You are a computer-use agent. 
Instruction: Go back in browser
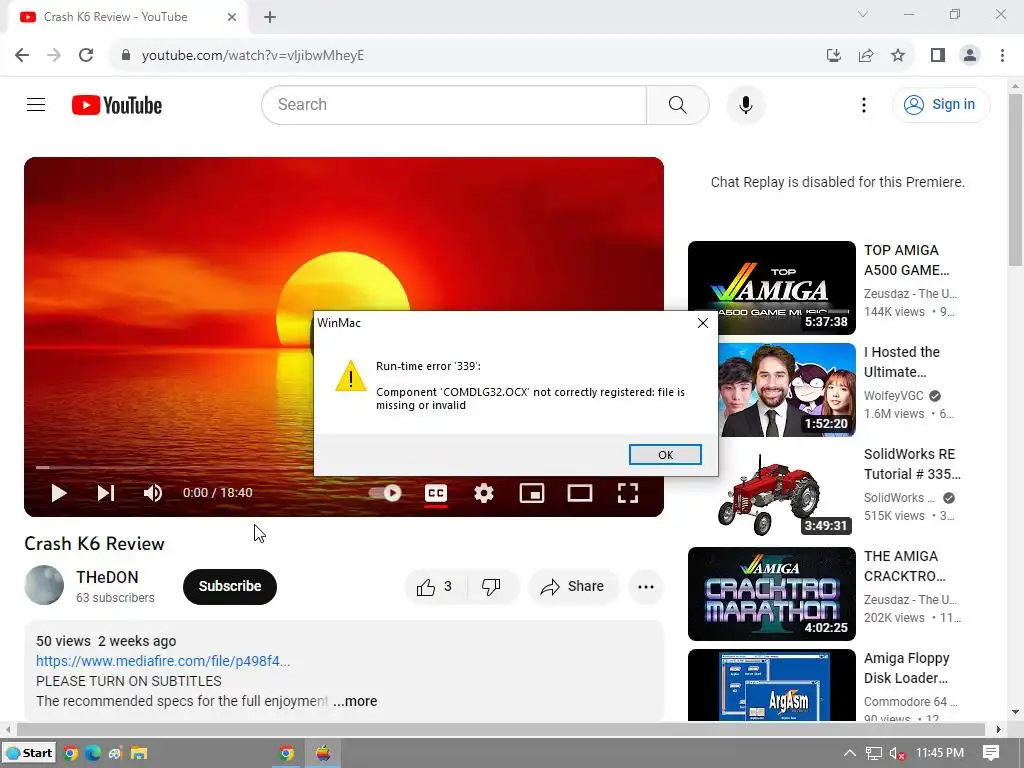[22, 55]
